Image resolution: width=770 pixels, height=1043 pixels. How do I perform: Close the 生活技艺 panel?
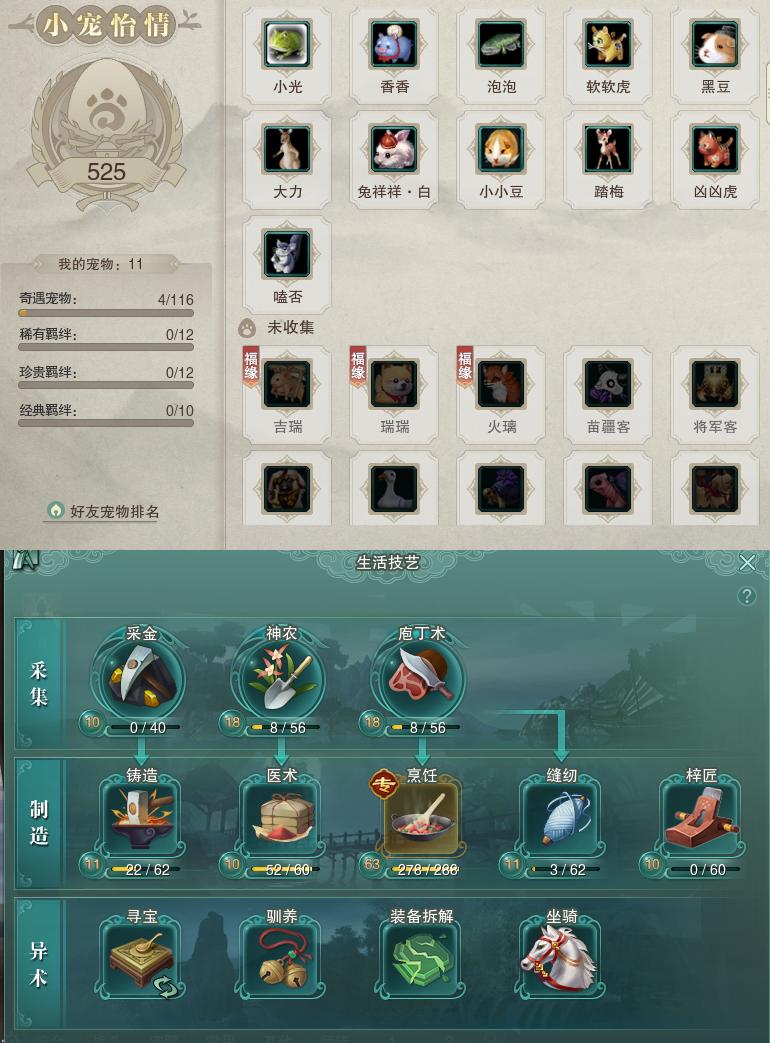(x=747, y=563)
